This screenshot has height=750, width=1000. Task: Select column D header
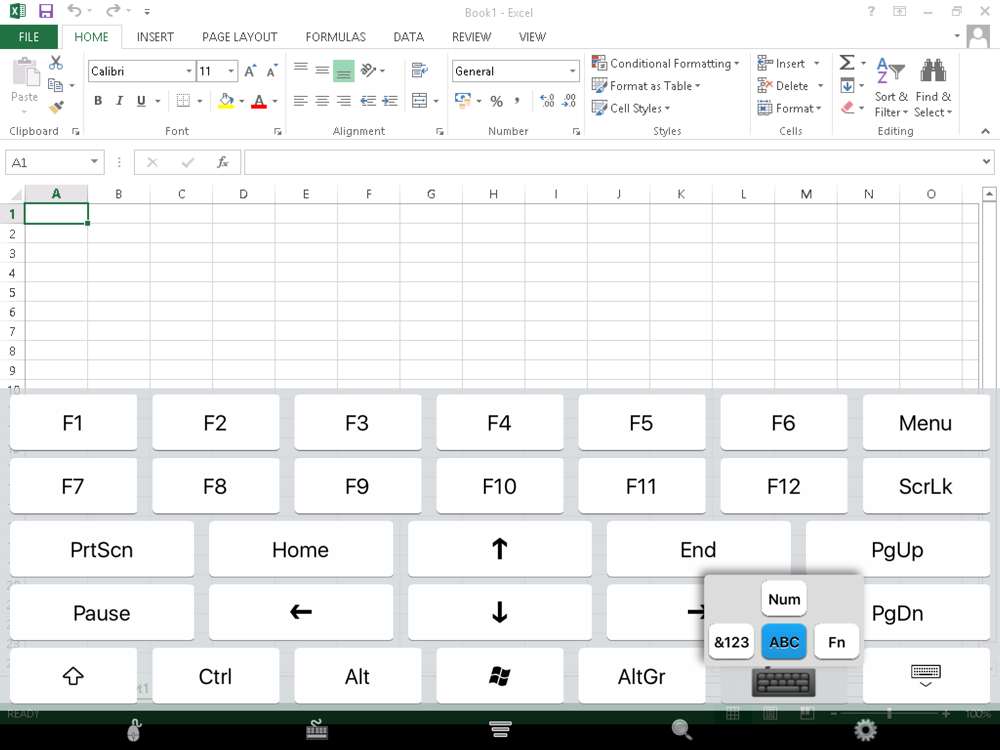(244, 194)
